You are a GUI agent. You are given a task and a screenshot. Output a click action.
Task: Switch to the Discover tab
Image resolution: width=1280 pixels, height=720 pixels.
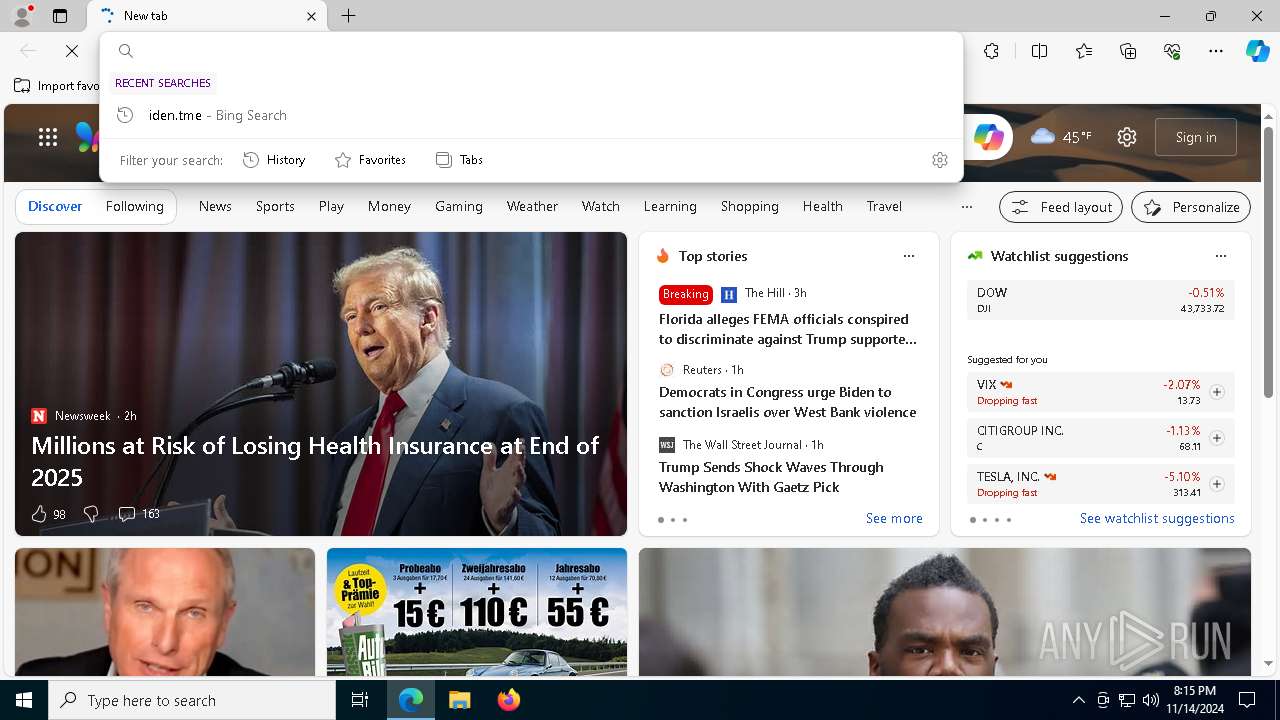pyautogui.click(x=55, y=206)
